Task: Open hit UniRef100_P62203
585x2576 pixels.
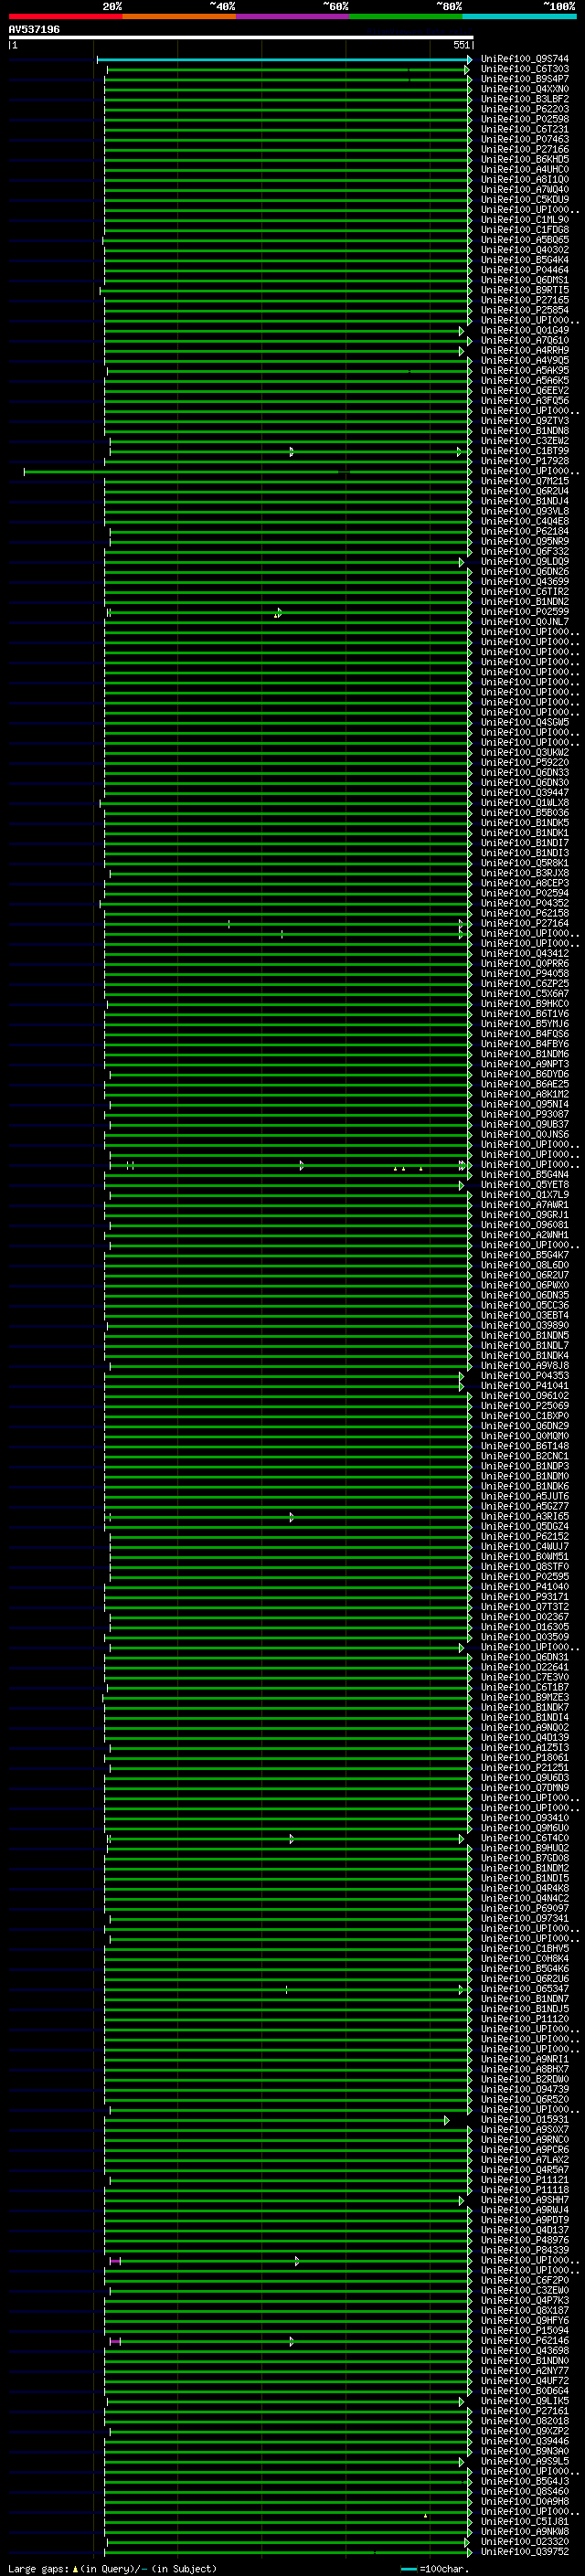Action: pyautogui.click(x=524, y=109)
